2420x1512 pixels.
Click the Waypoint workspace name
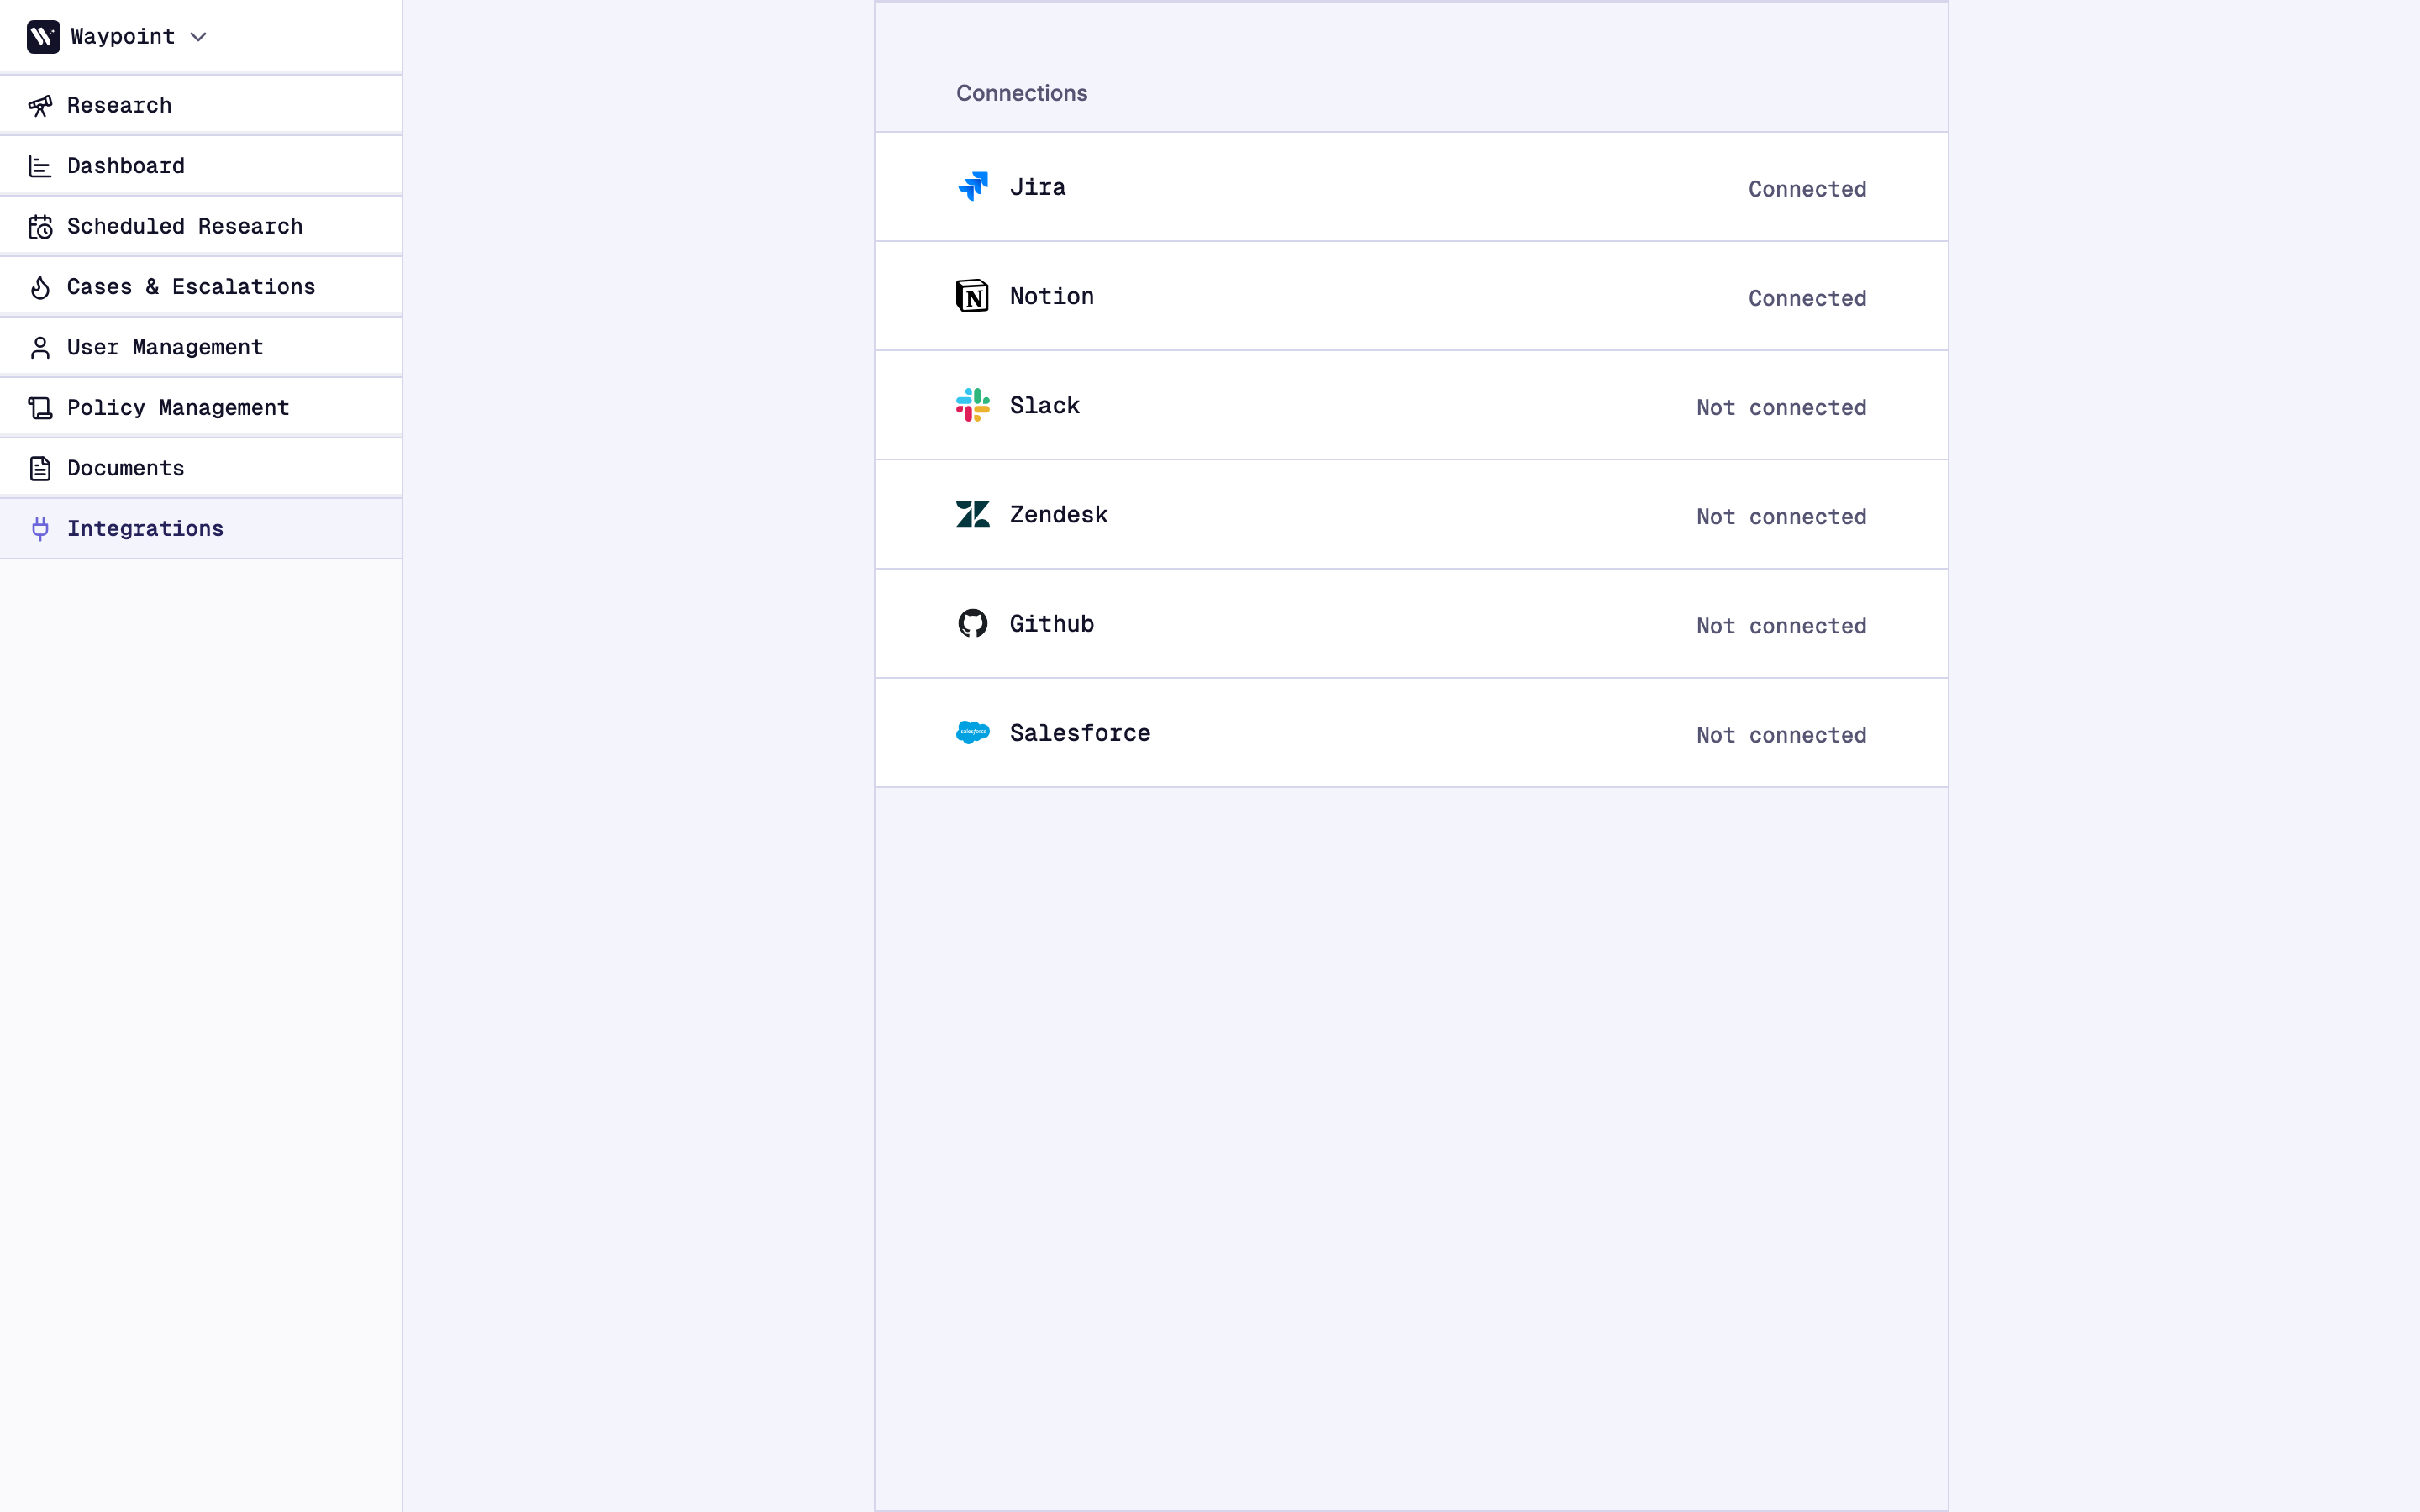(x=122, y=37)
